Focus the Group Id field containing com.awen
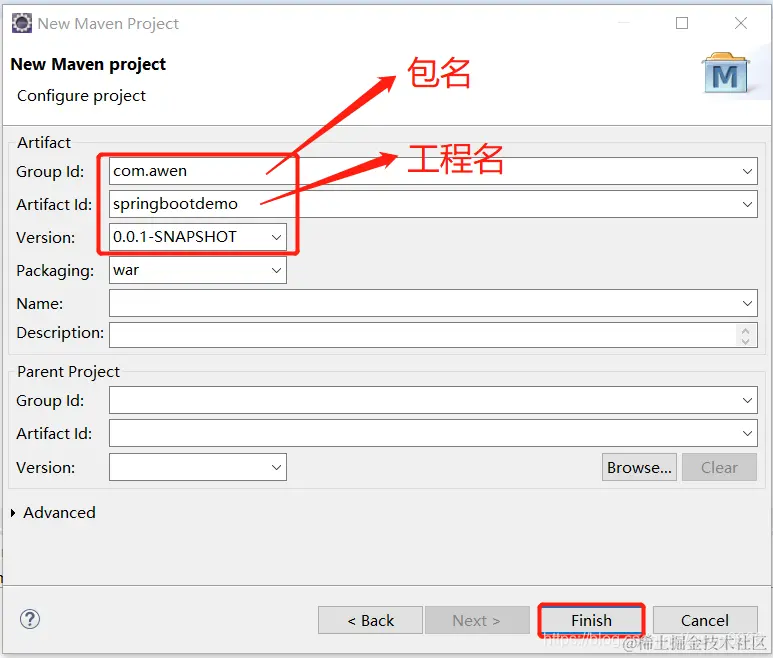Screen dimensions: 773x658 tap(433, 171)
